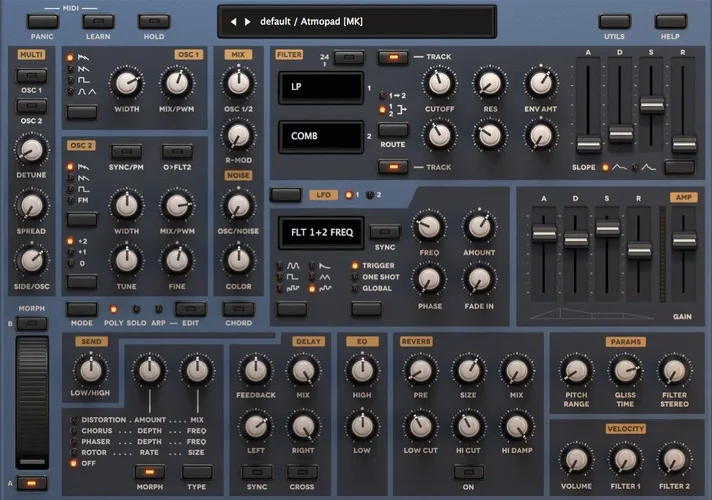The width and height of the screenshot is (712, 500).
Task: Select OSC 2 square waveform
Action: point(78,189)
